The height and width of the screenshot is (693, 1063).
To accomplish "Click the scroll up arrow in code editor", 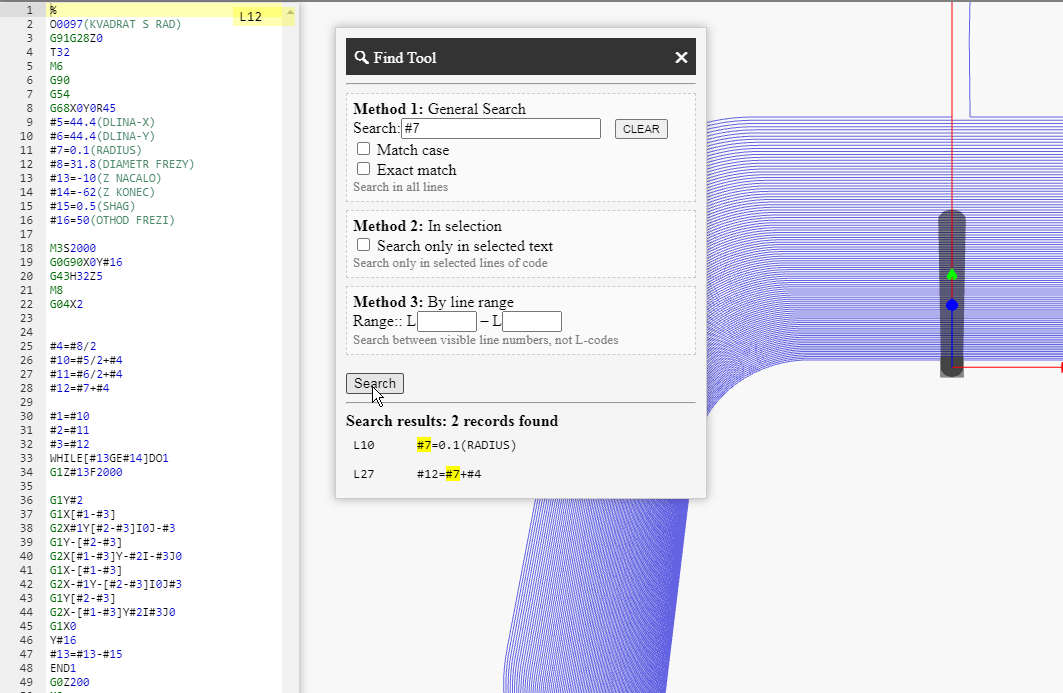I will 290,12.
